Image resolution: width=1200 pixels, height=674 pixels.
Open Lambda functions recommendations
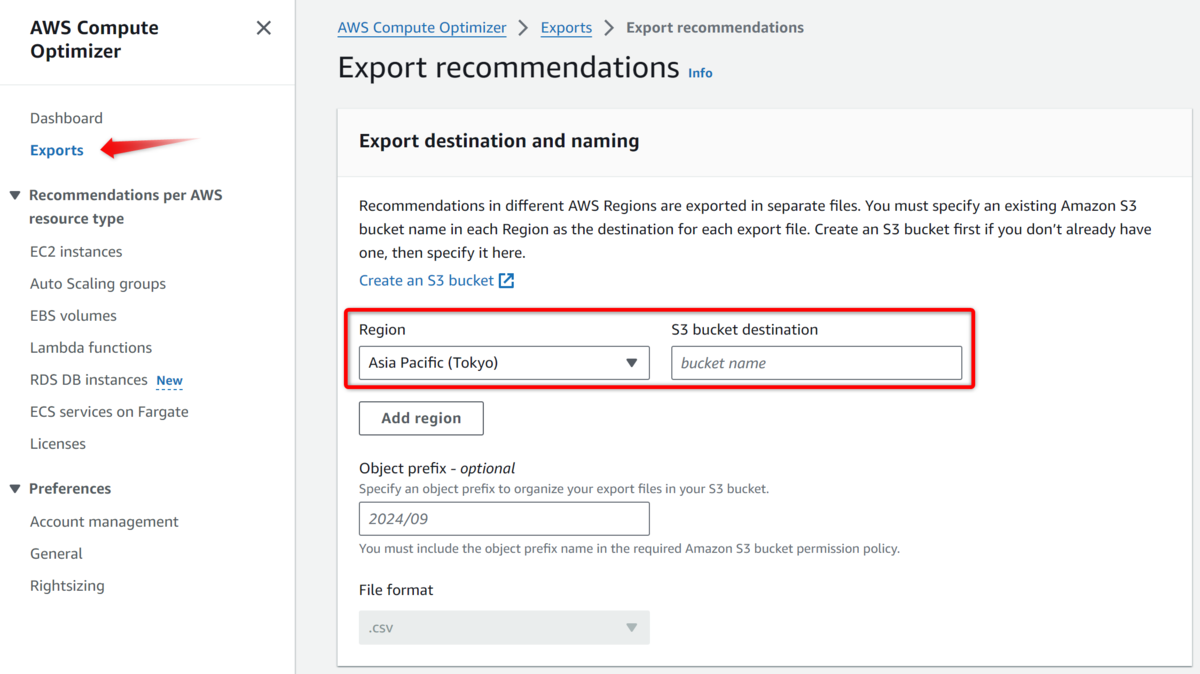(x=91, y=348)
